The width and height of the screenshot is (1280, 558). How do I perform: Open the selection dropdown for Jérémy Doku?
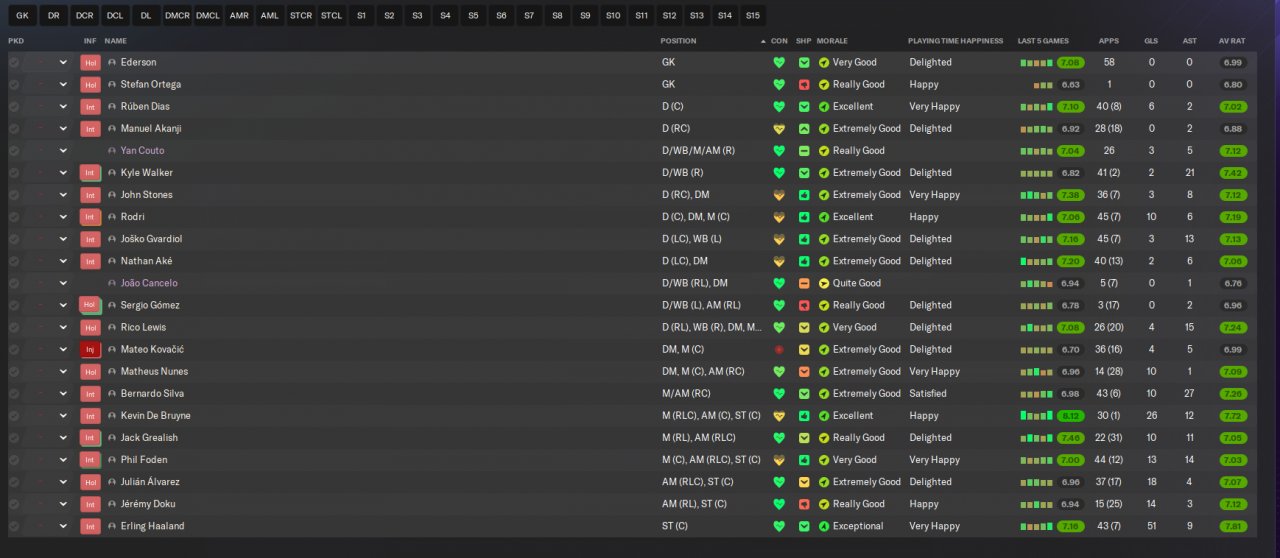(63, 504)
